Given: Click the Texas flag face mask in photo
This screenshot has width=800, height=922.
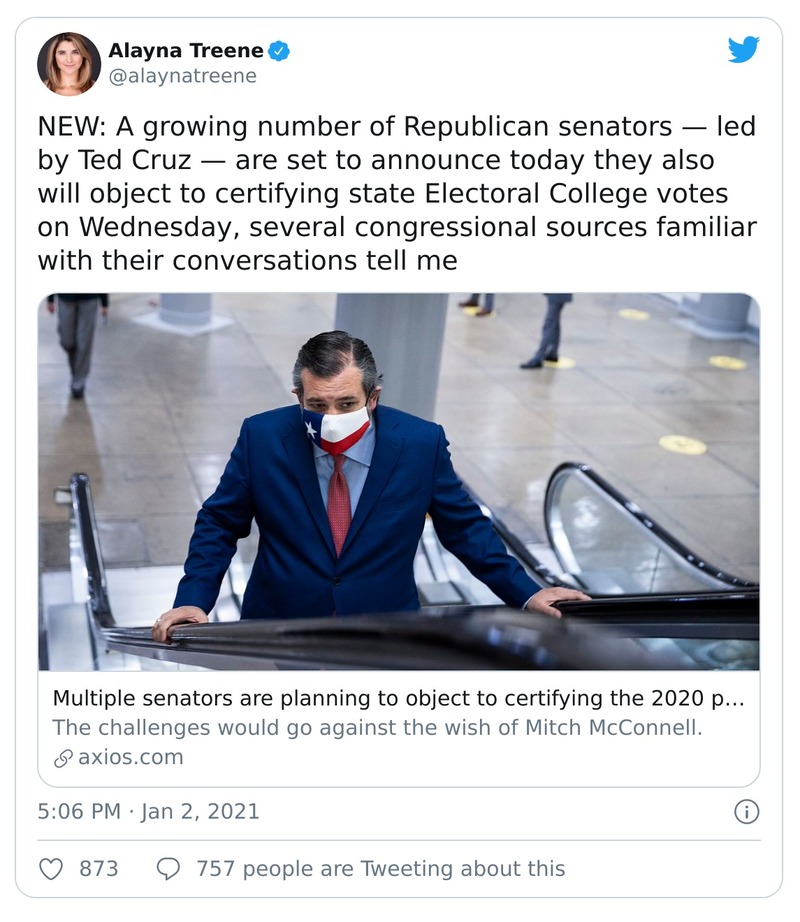Looking at the screenshot, I should point(337,428).
